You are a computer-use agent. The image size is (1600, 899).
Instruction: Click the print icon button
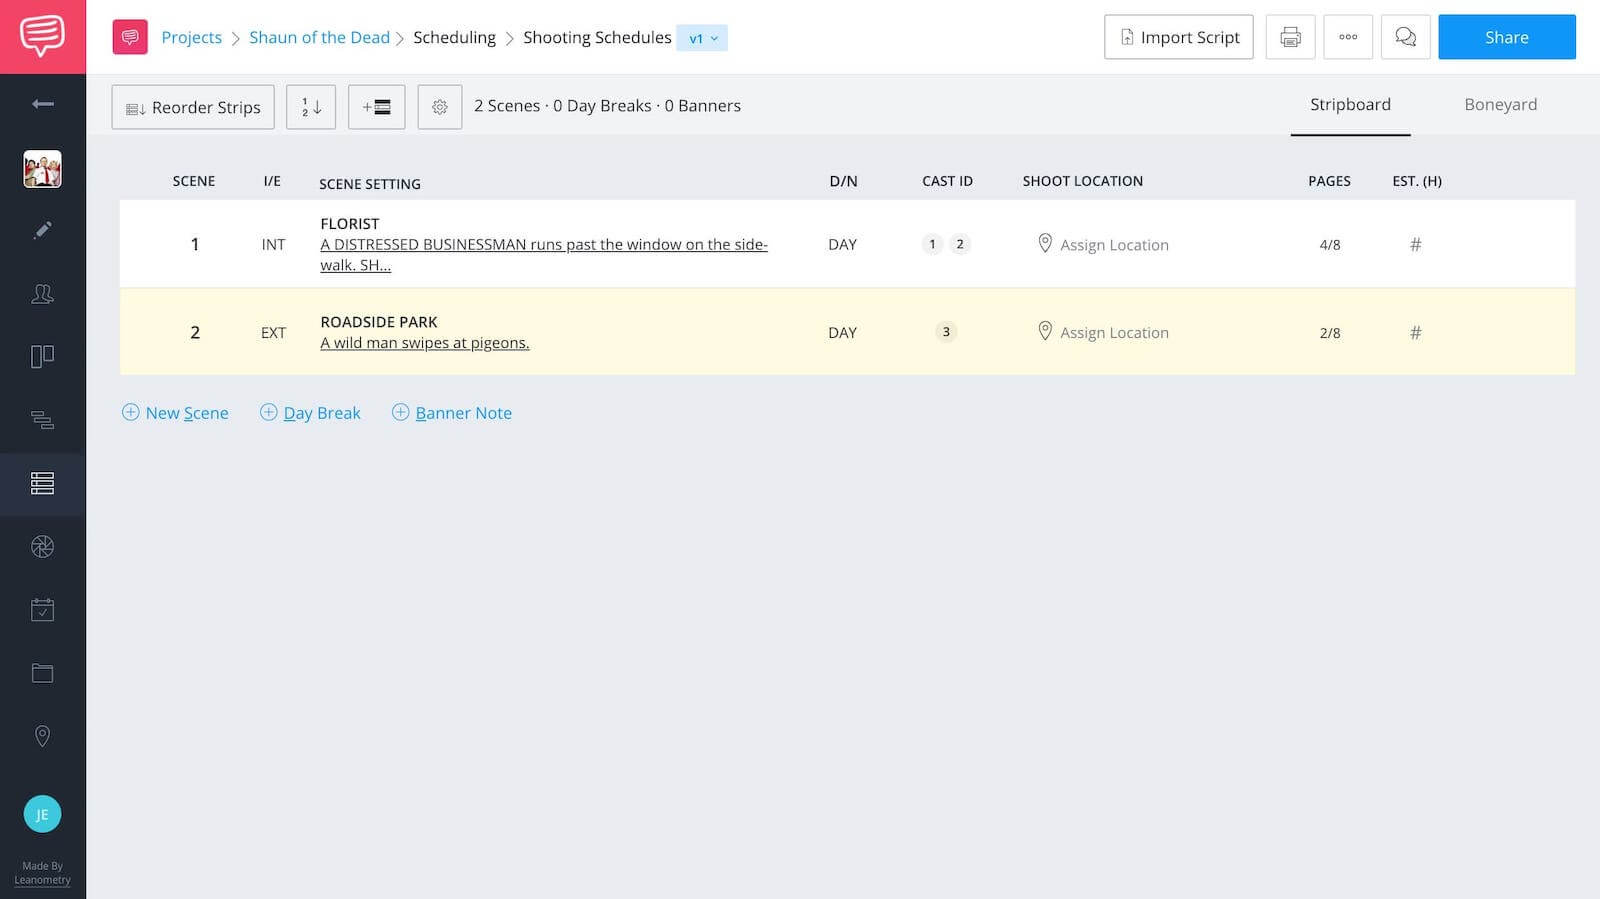pyautogui.click(x=1290, y=37)
